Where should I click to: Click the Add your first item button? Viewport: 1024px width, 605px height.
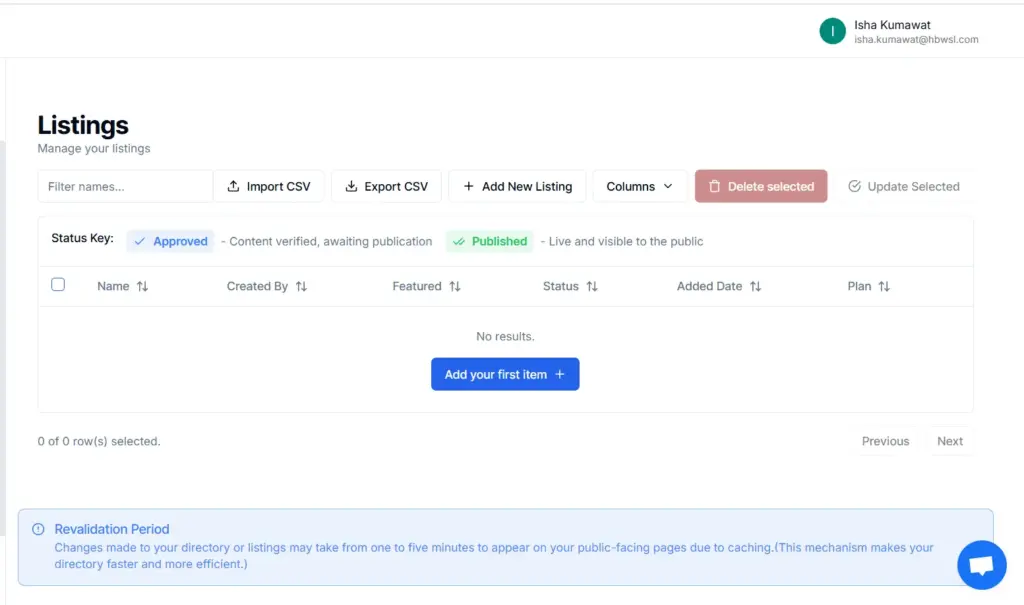505,373
